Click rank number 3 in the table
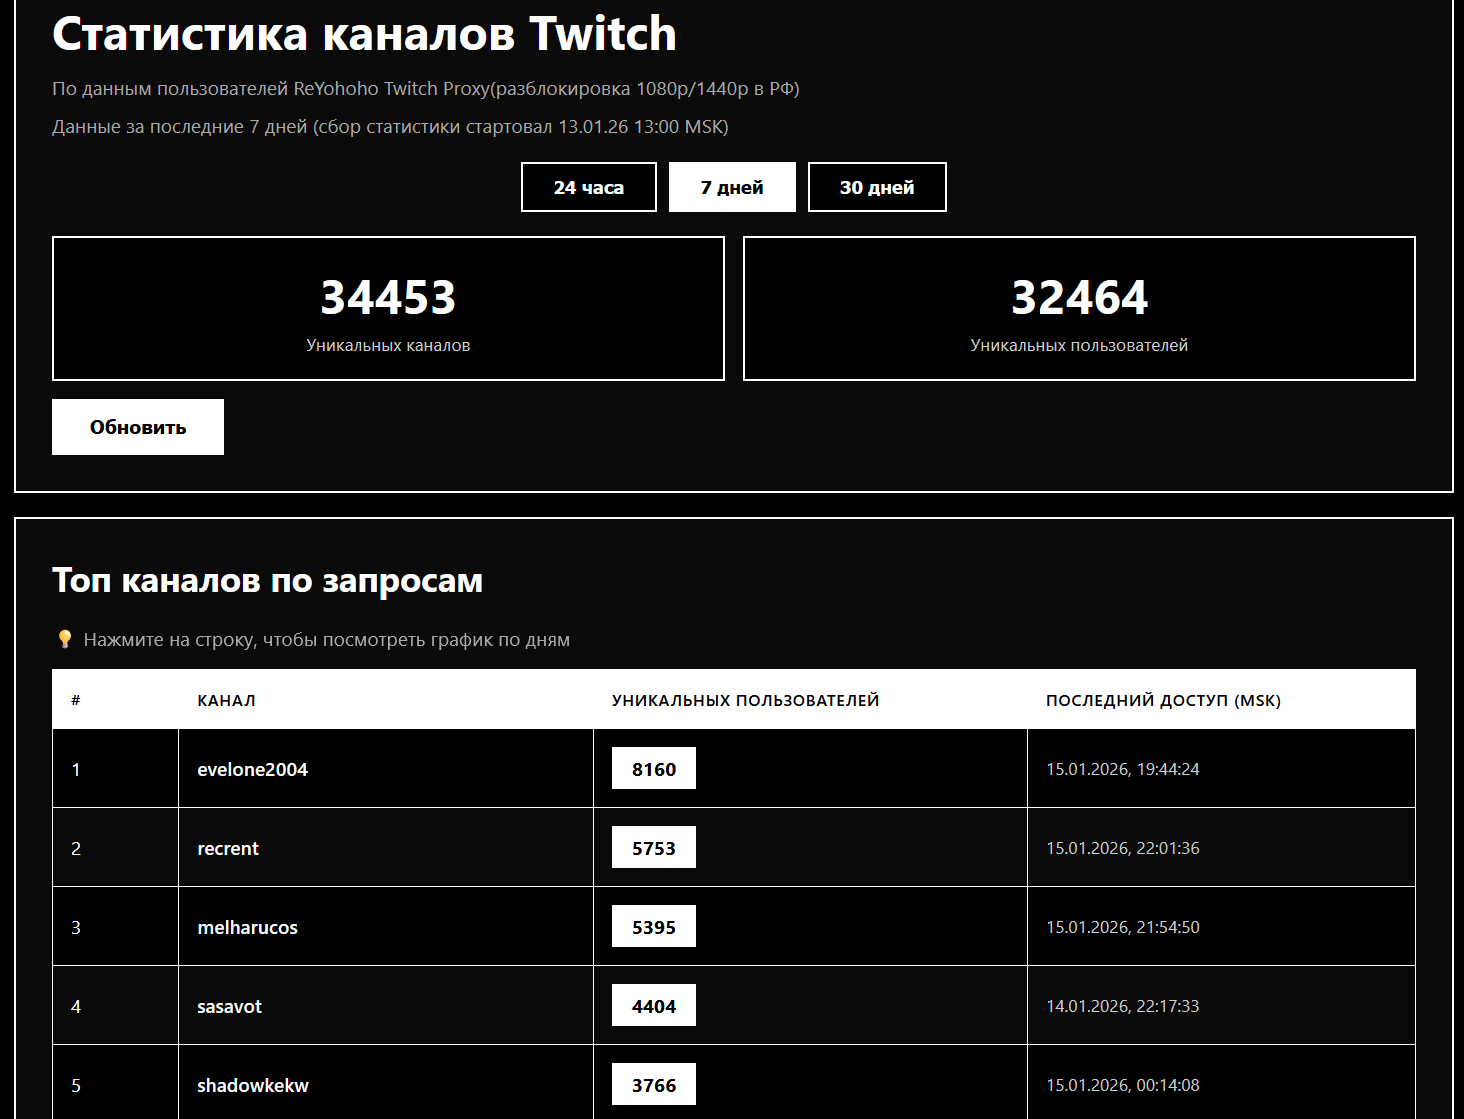Screen dimensions: 1464x1119 click(76, 927)
